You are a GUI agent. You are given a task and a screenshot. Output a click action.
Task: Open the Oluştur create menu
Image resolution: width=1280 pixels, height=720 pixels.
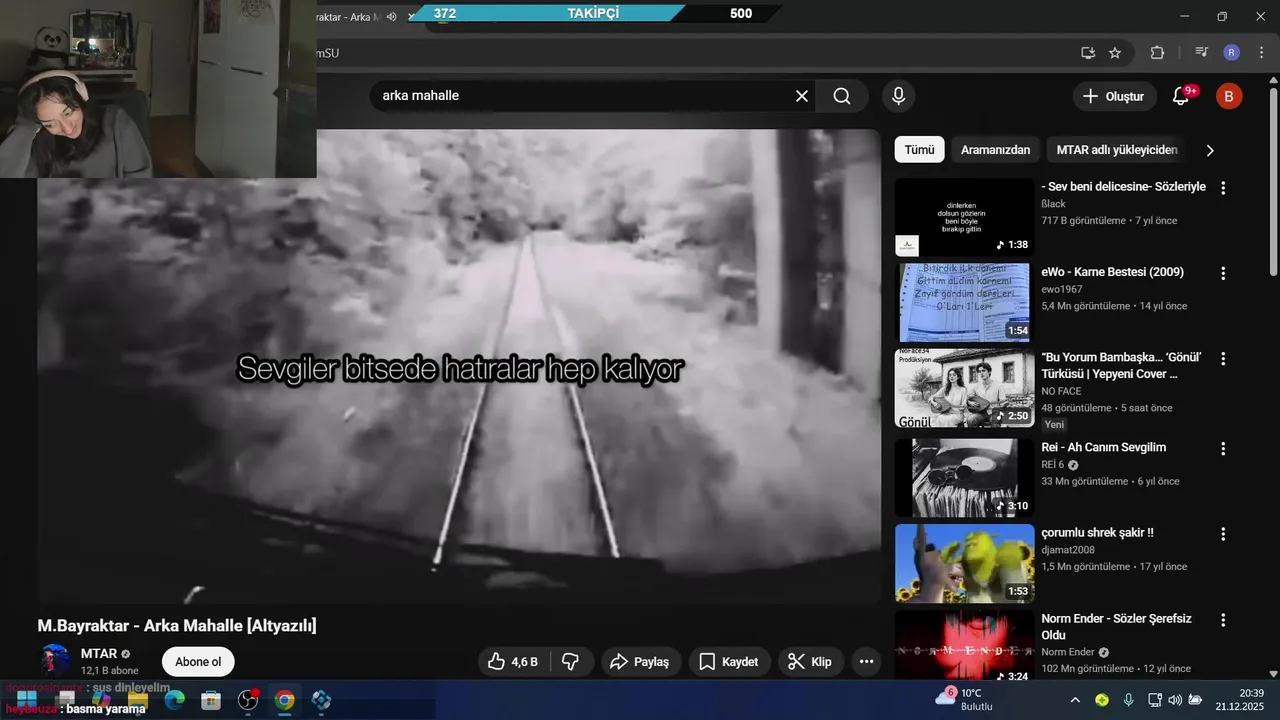[x=1114, y=96]
